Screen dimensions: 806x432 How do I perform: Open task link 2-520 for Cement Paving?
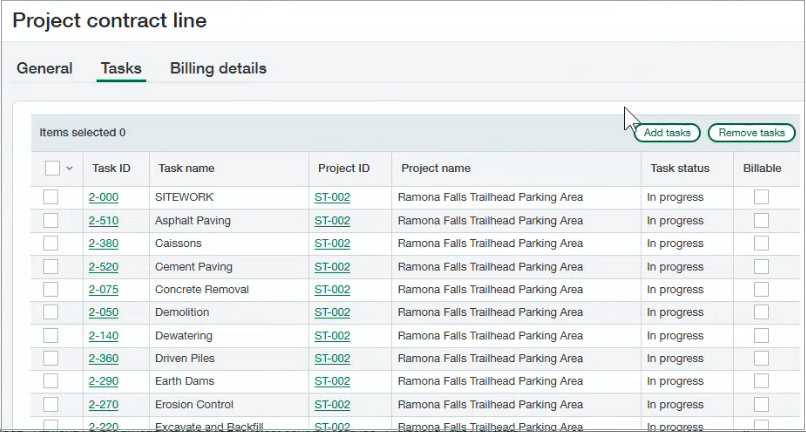click(103, 267)
